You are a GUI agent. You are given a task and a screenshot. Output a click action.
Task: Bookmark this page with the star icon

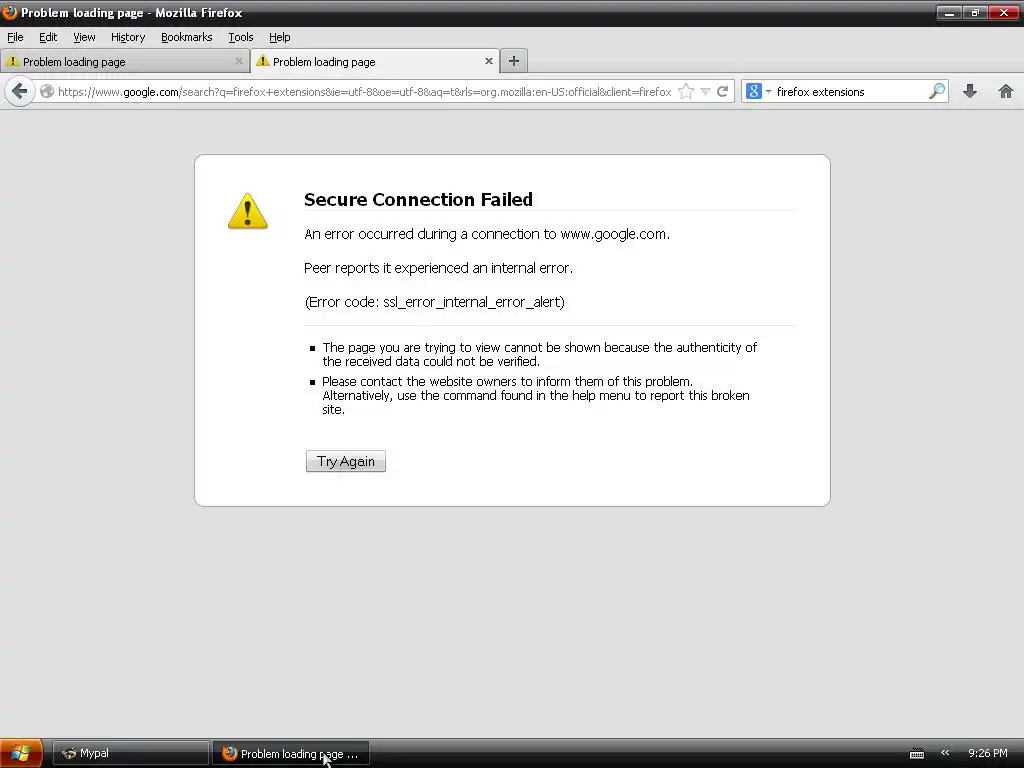[686, 91]
